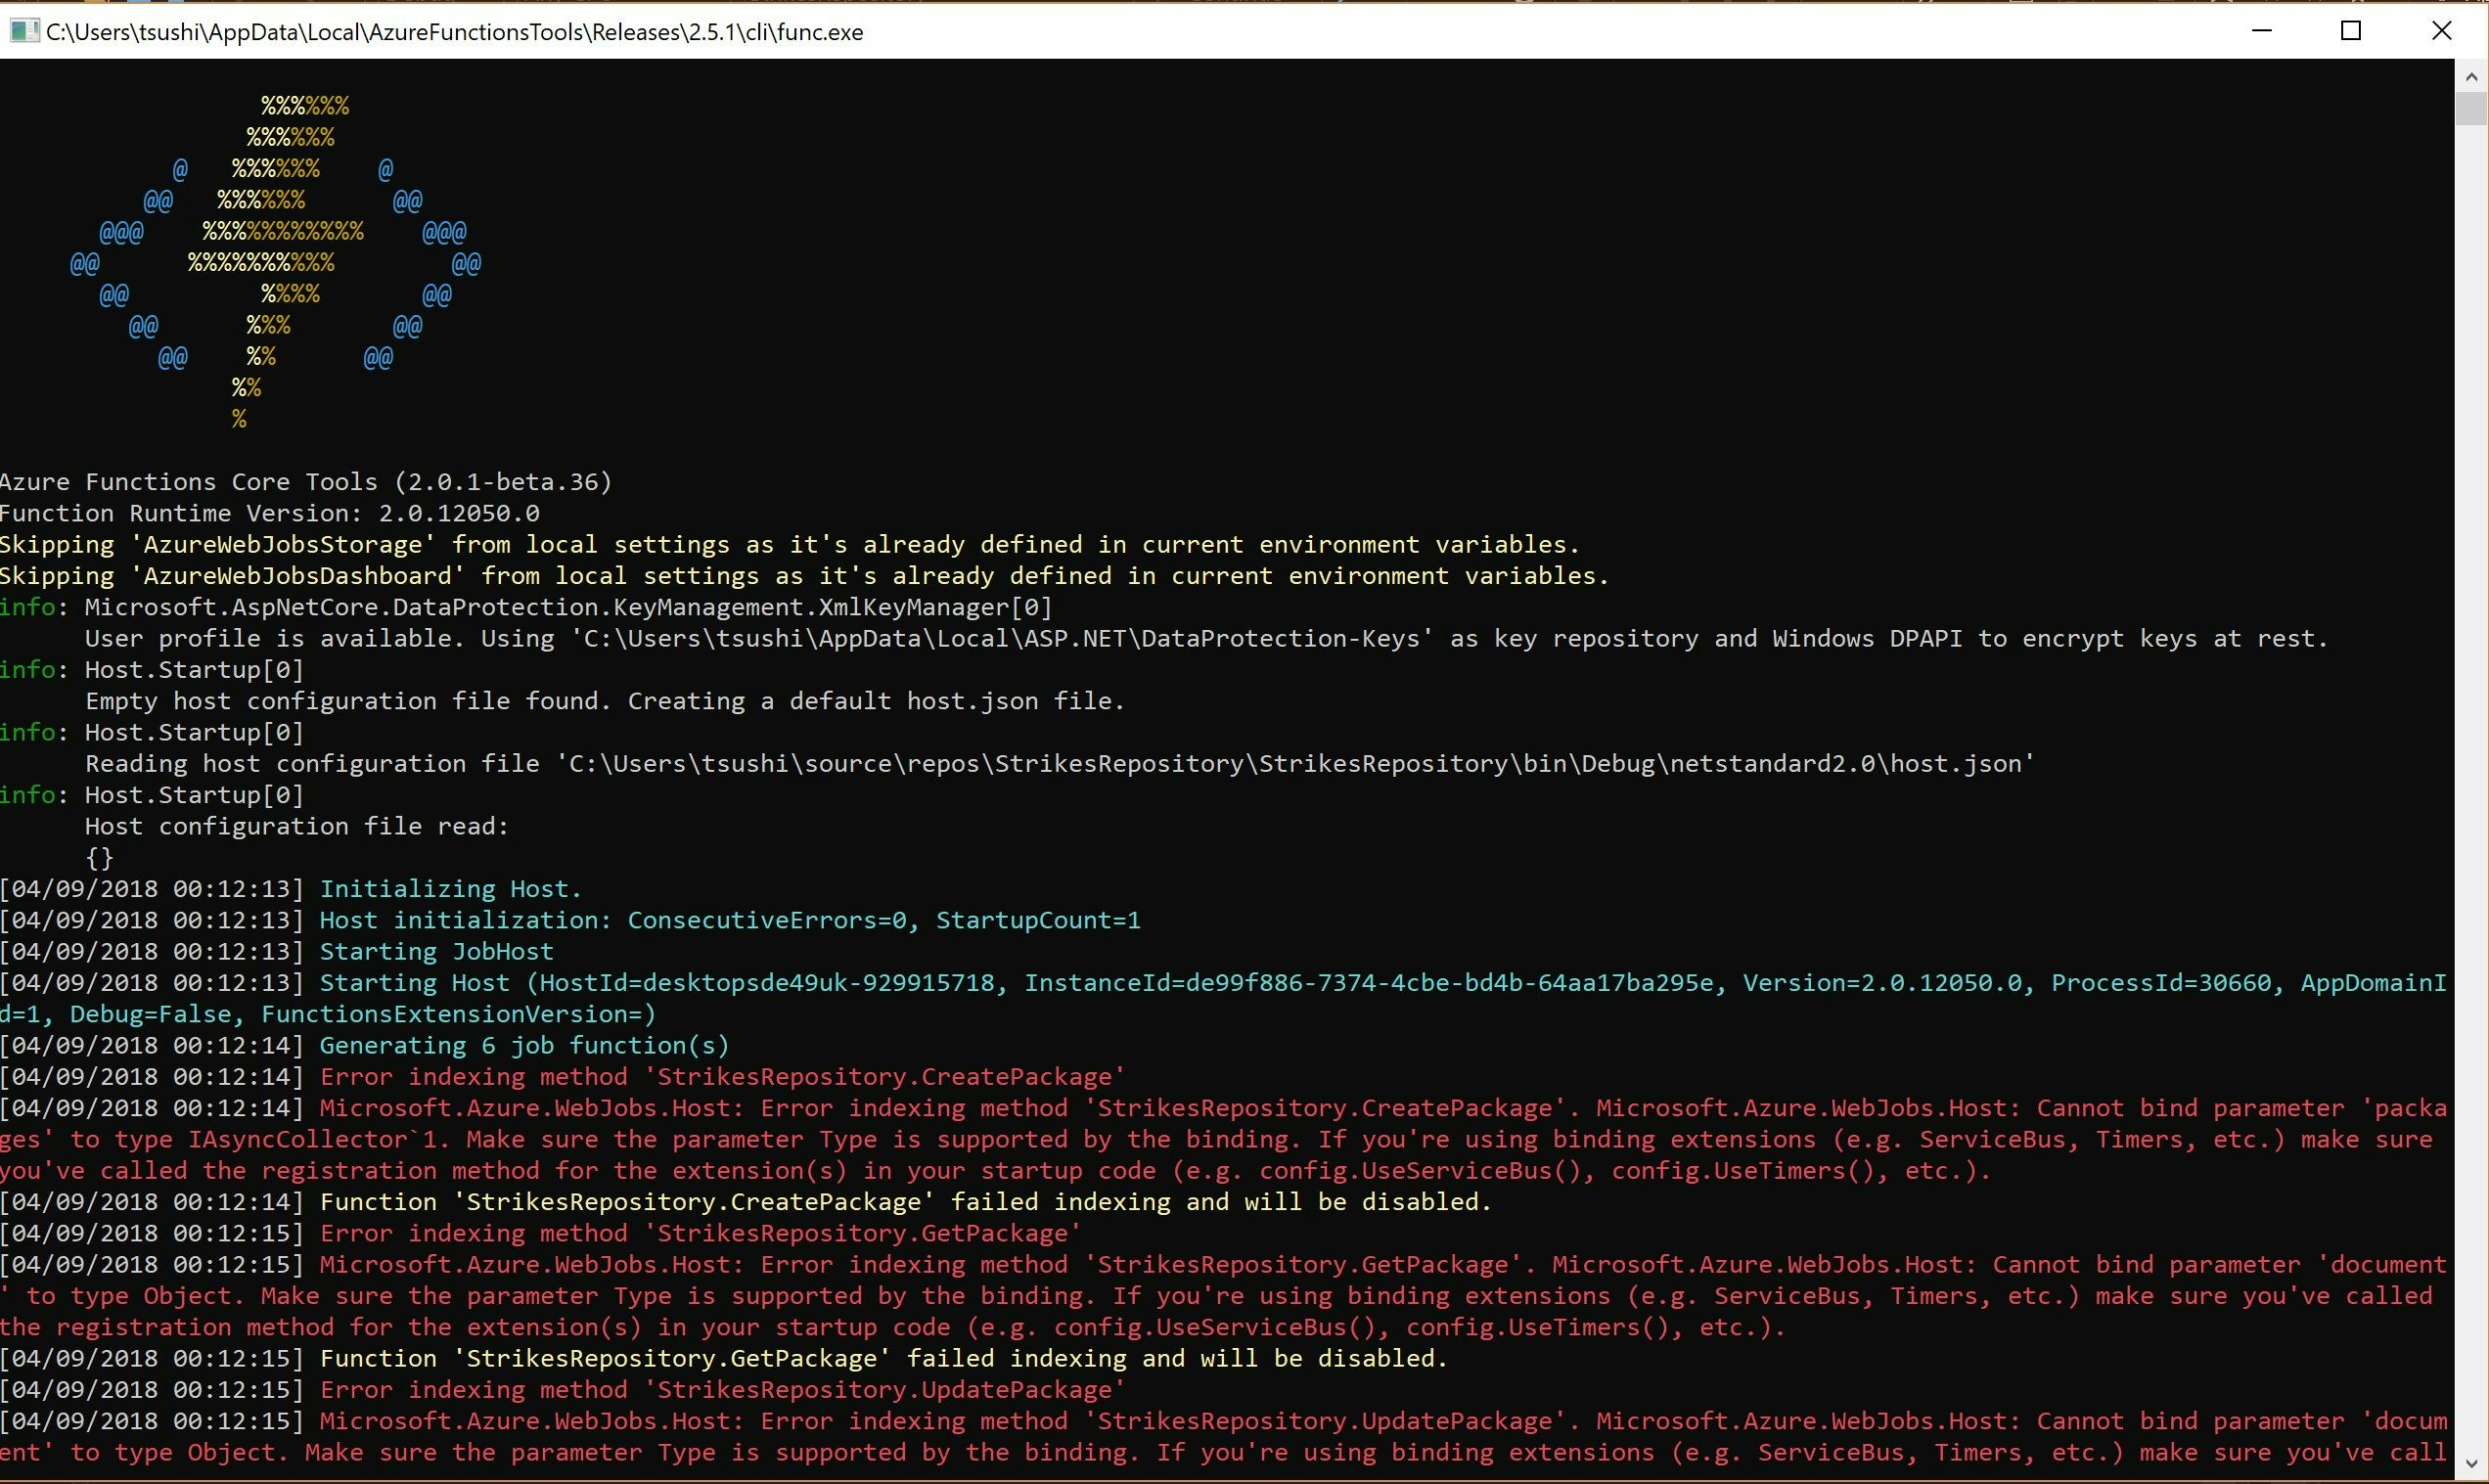
Task: Click the first red CreatePackage error line
Action: [x=722, y=1077]
